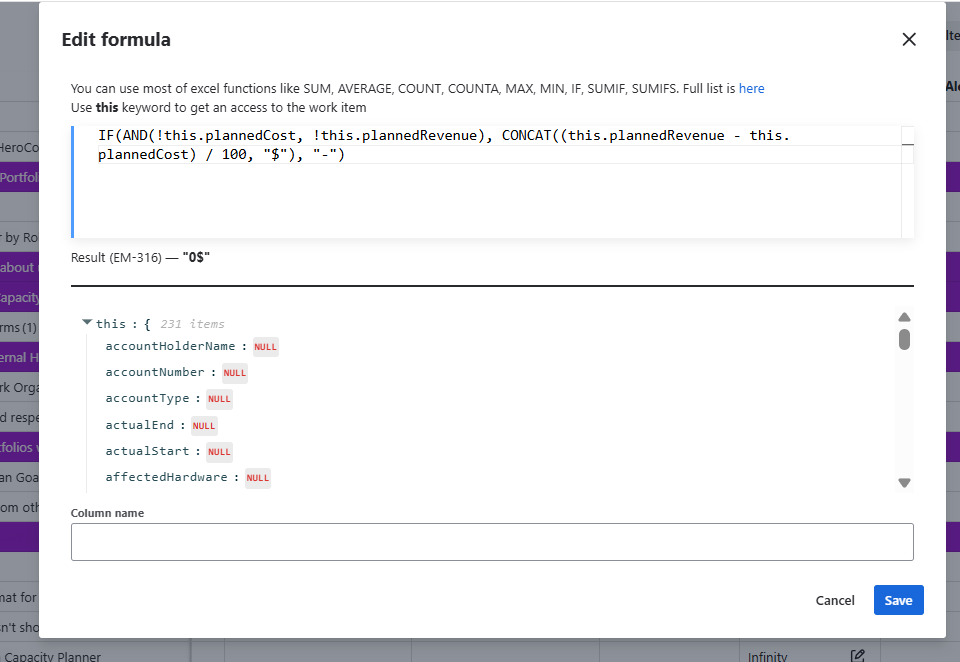The width and height of the screenshot is (960, 662).
Task: Click the NULL value of accountNumber
Action: click(x=234, y=373)
